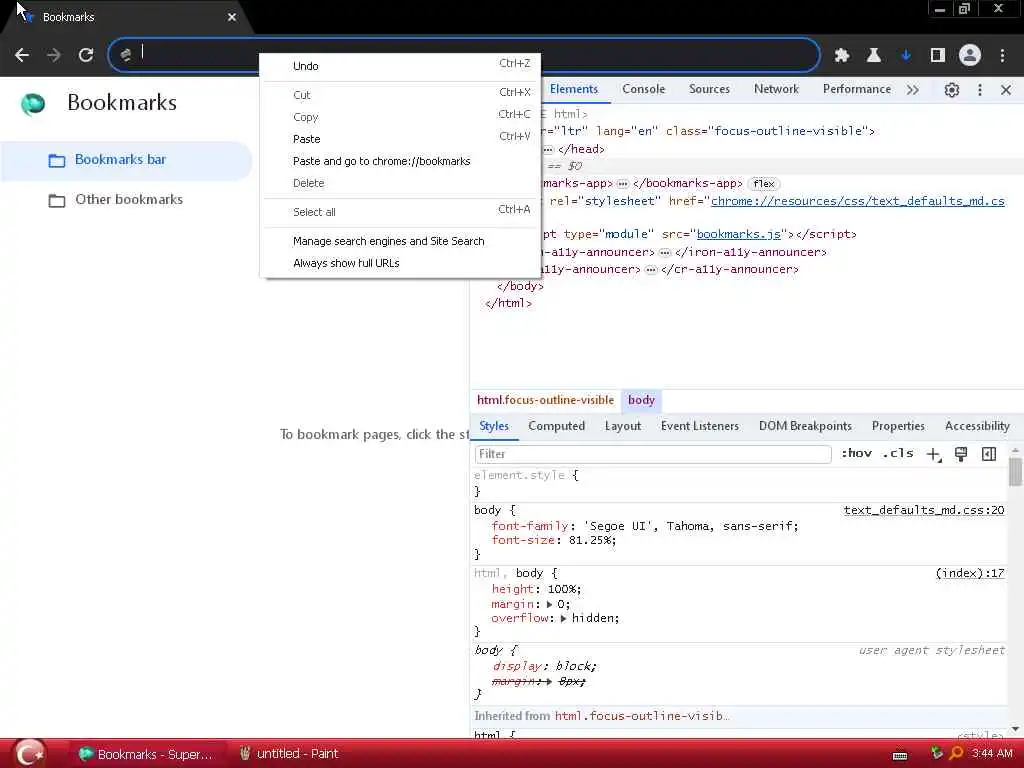Select the body breadcrumb

tap(641, 400)
